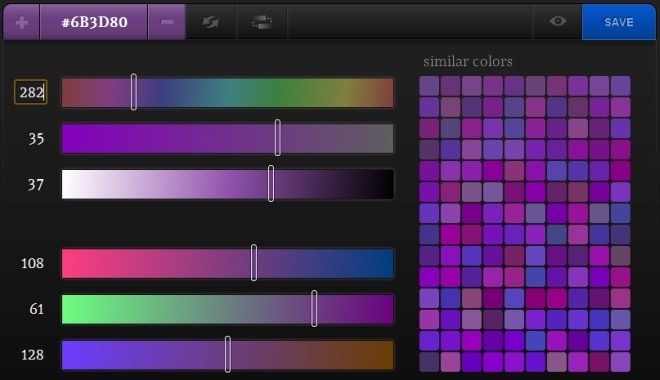This screenshot has height=380, width=660.
Task: Click the plus icon to add color
Action: pyautogui.click(x=21, y=22)
